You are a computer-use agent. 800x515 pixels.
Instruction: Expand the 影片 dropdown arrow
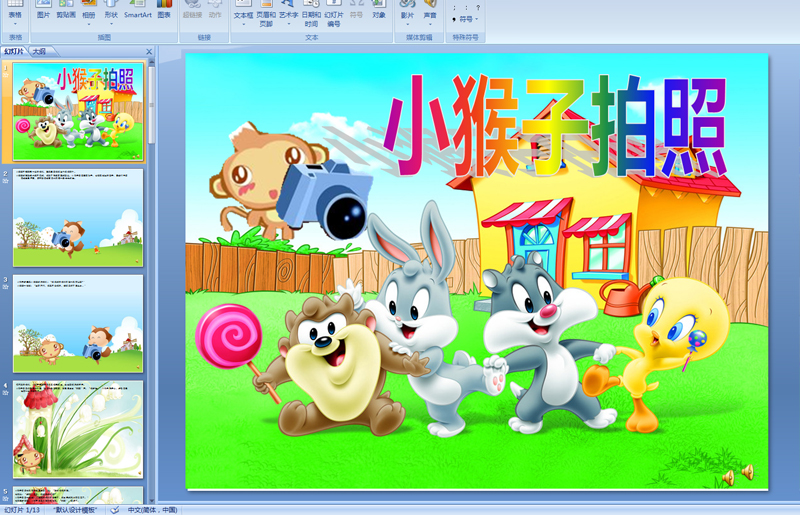click(x=407, y=24)
